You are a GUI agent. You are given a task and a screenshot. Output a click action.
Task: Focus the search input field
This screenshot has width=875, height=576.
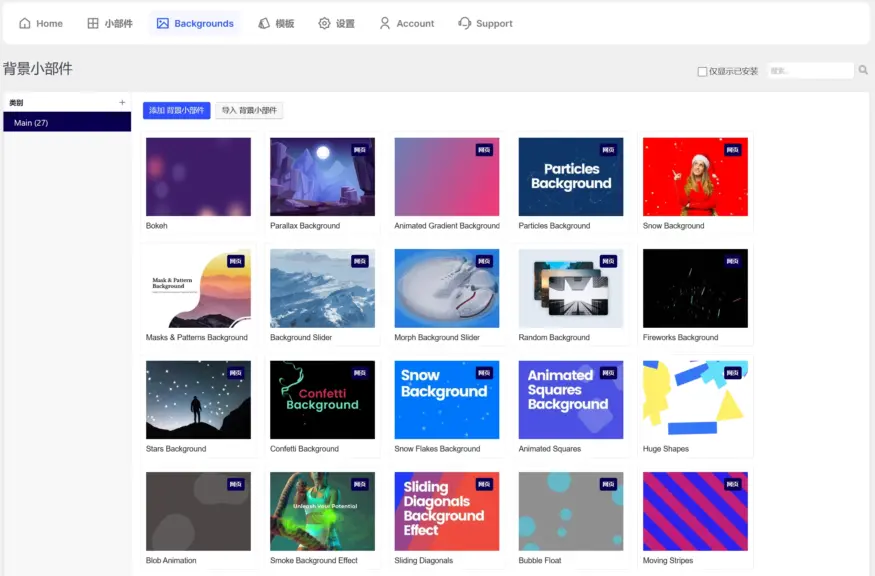(x=810, y=71)
